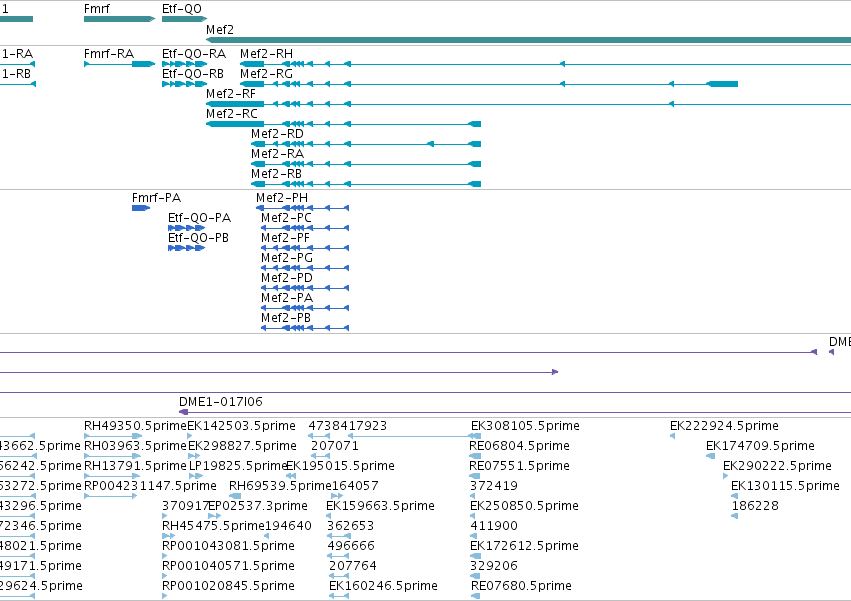Screen dimensions: 851x601
Task: Click the 411900 EST label
Action: pos(494,527)
